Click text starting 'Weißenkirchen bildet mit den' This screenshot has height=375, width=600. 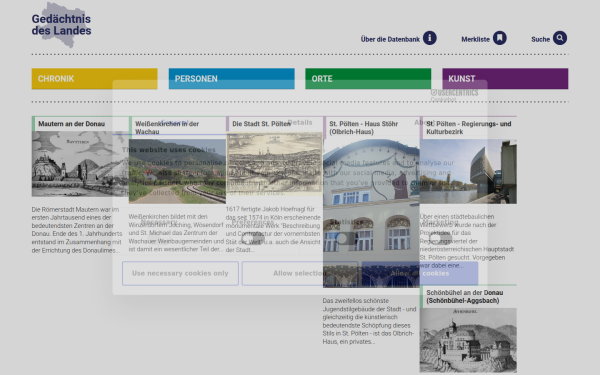[x=176, y=233]
